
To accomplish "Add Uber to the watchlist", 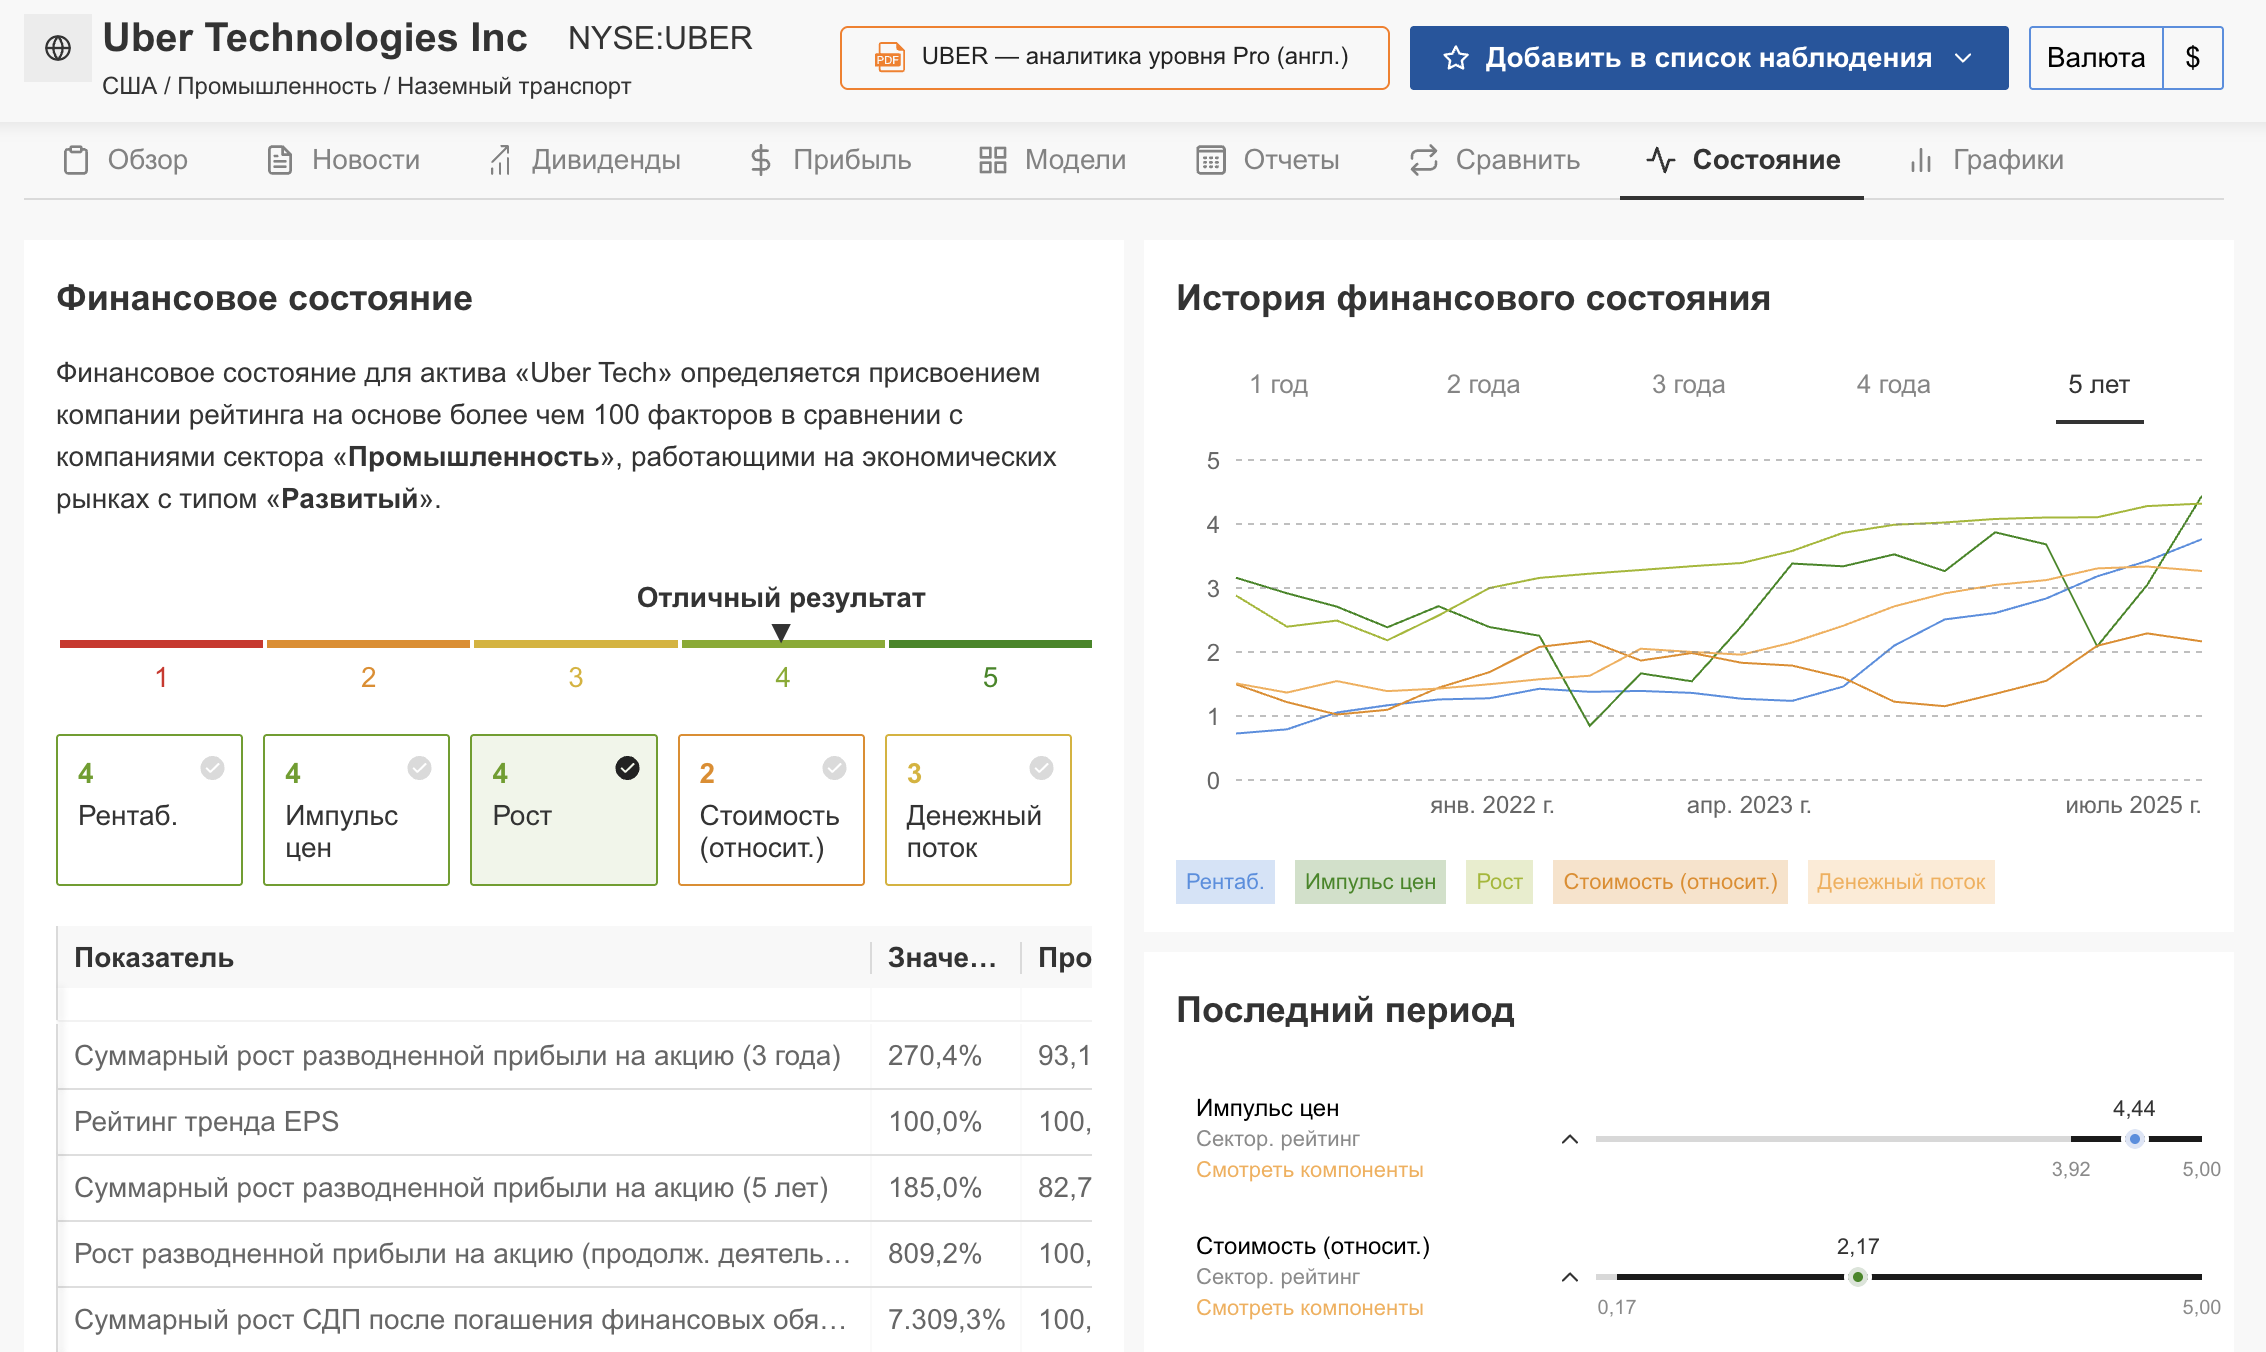I will pos(1708,58).
